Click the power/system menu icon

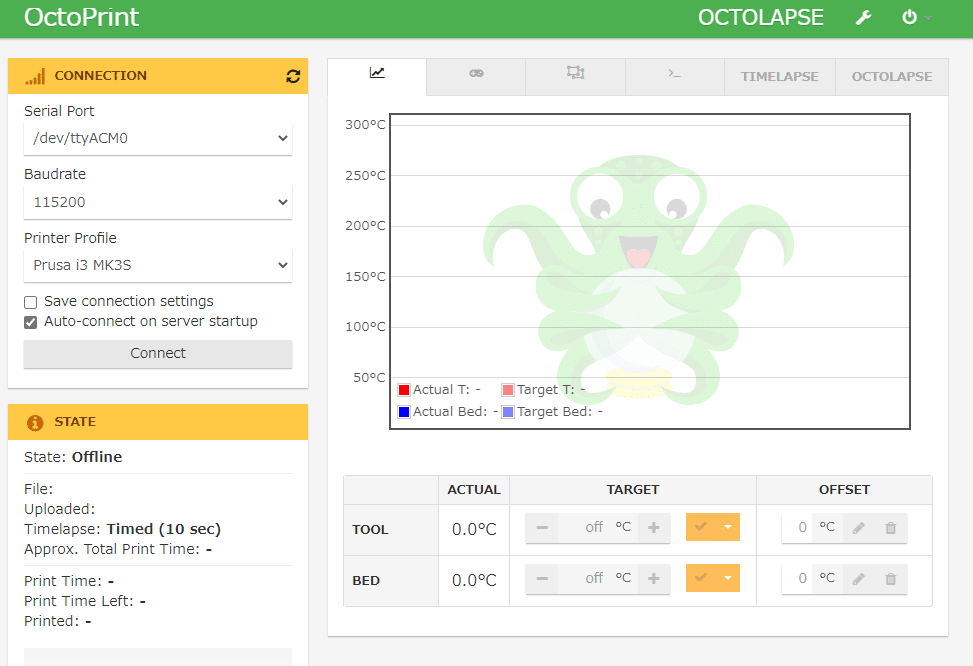(x=911, y=17)
